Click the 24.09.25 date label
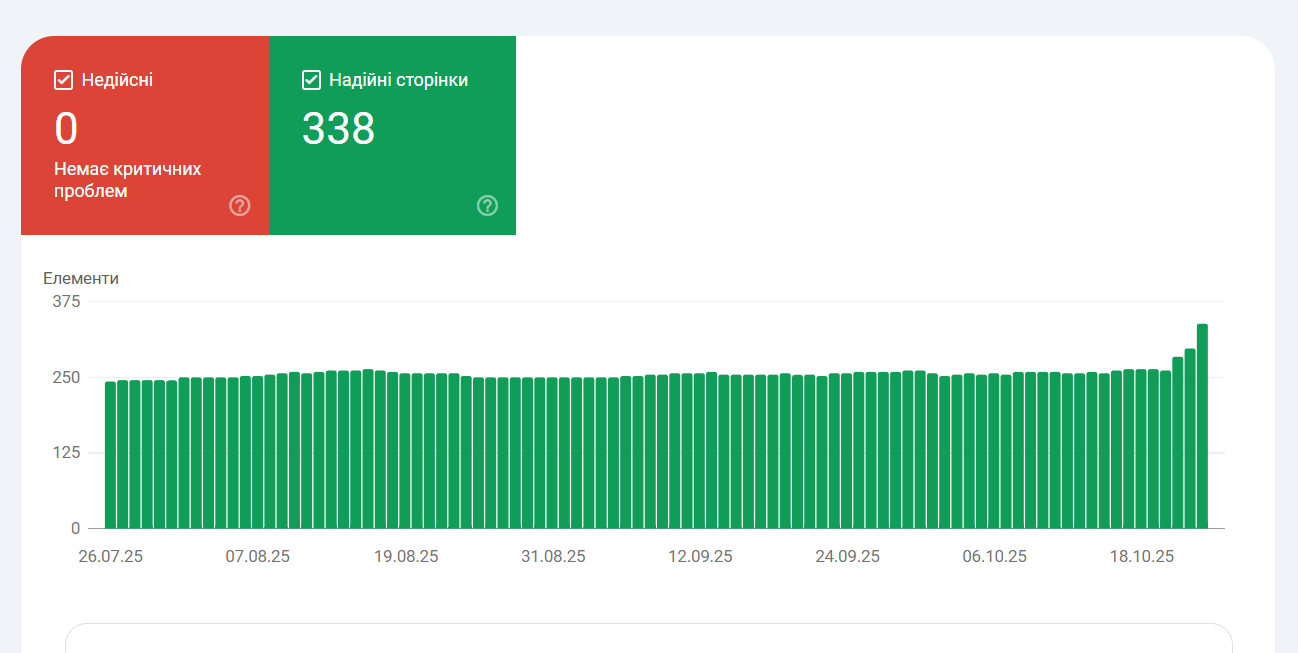1298x653 pixels. coord(848,557)
